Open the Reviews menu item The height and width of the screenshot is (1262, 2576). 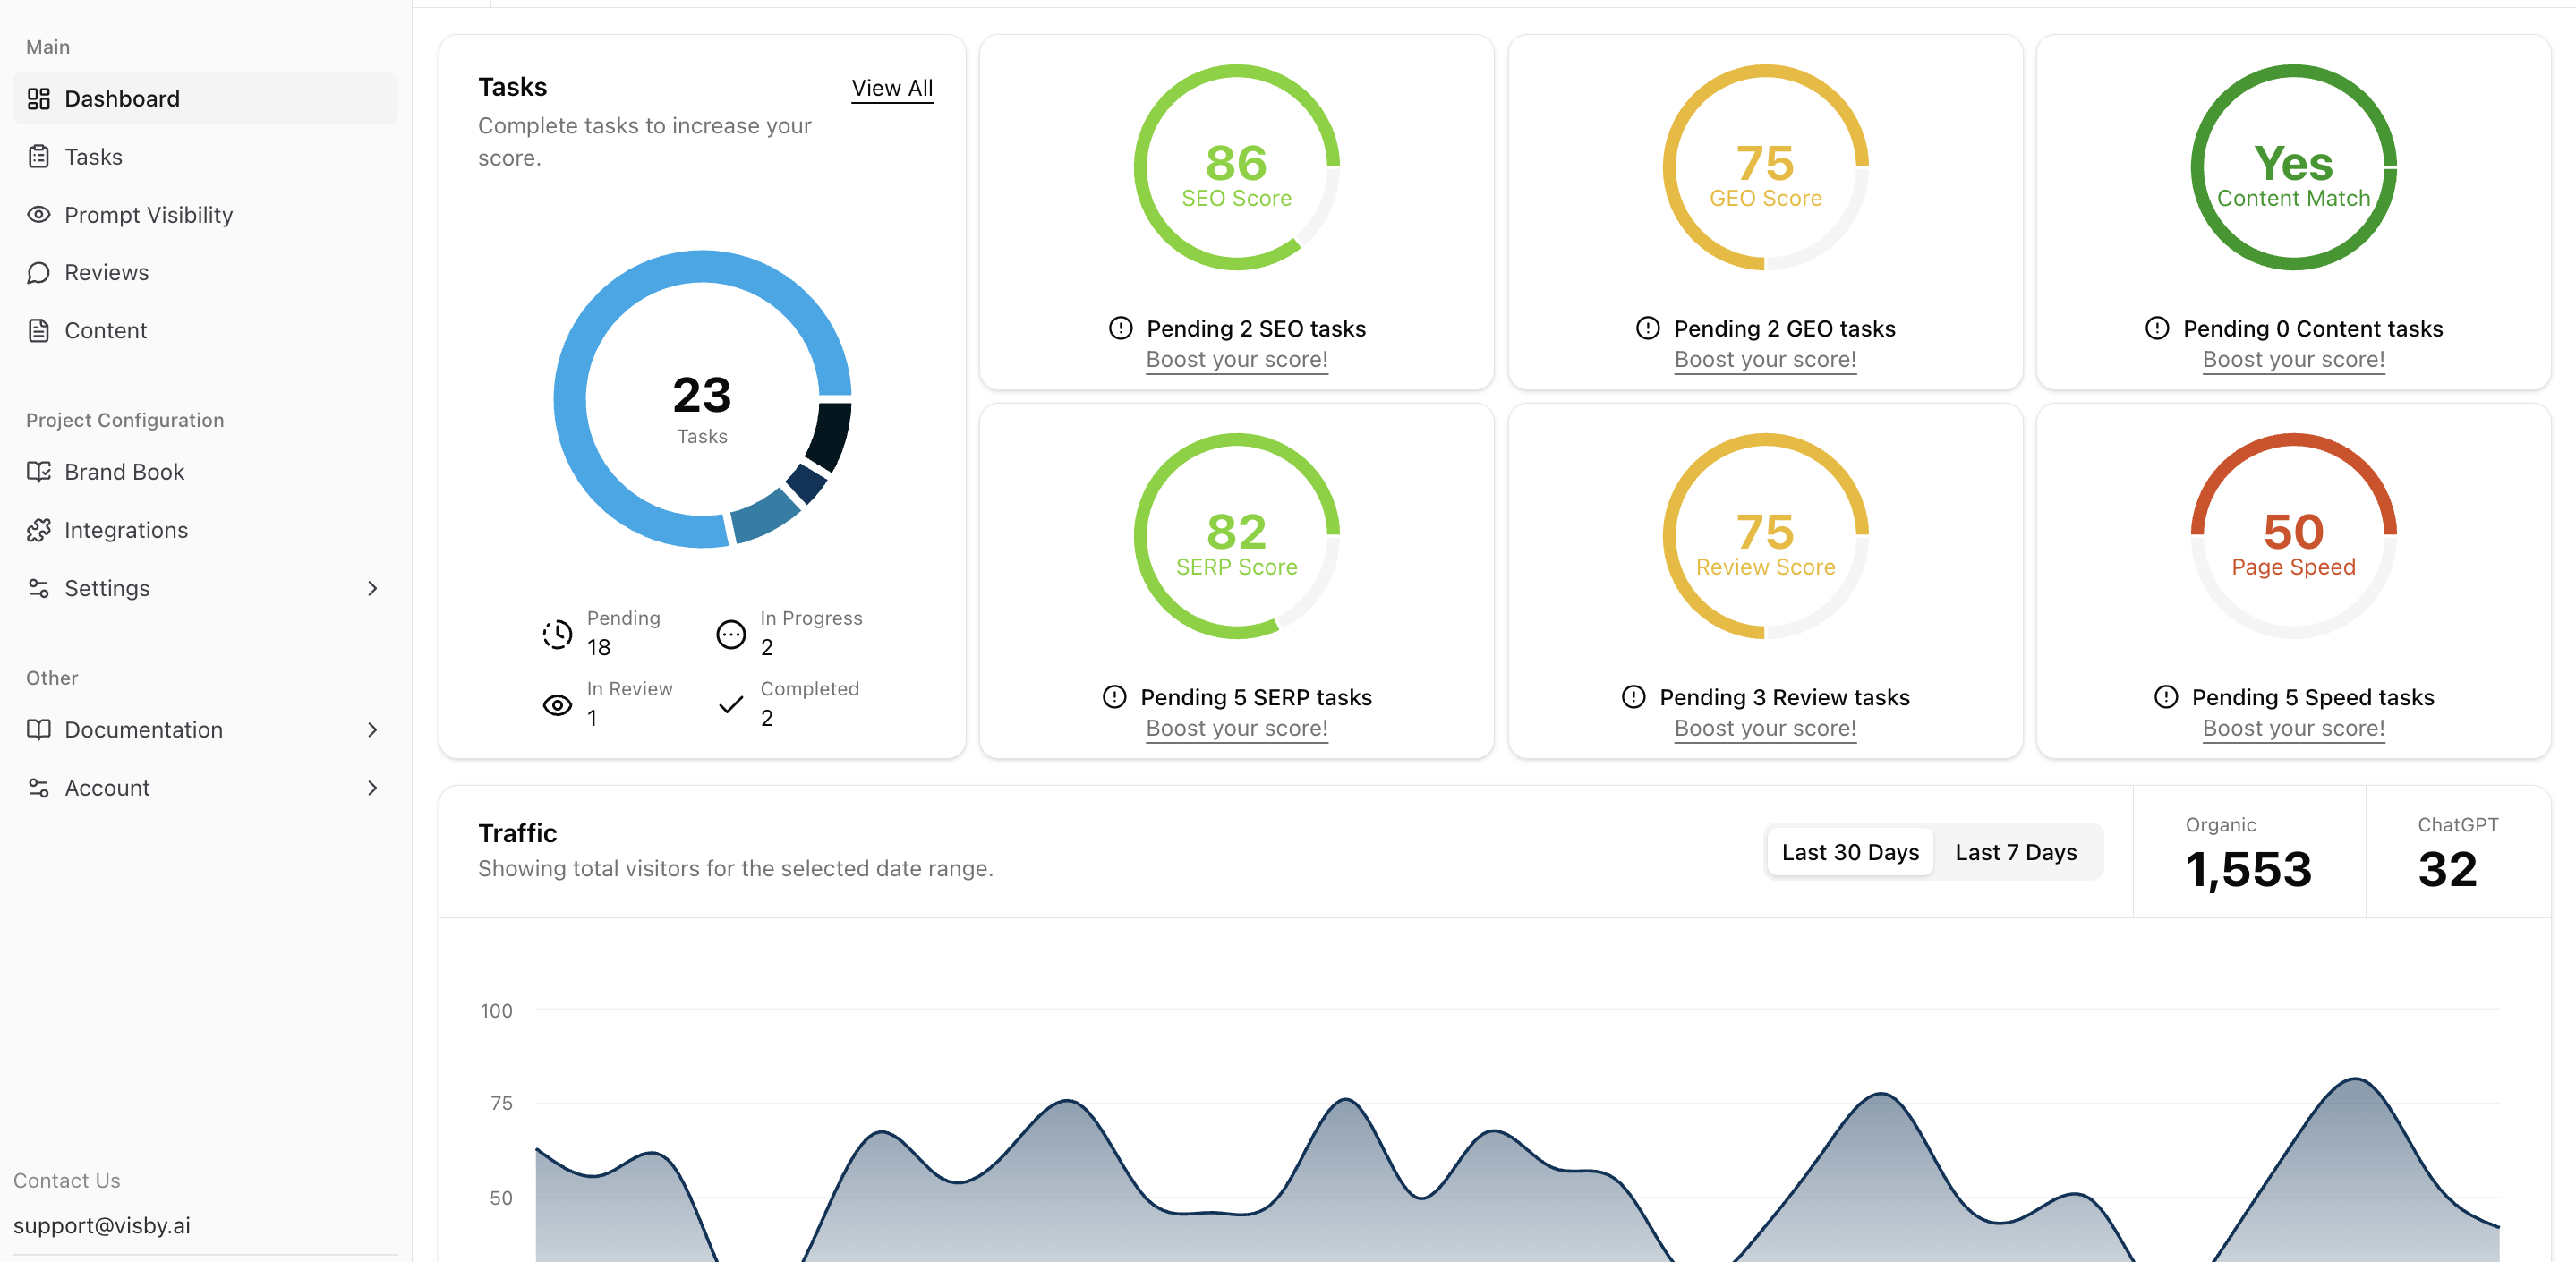(x=106, y=272)
